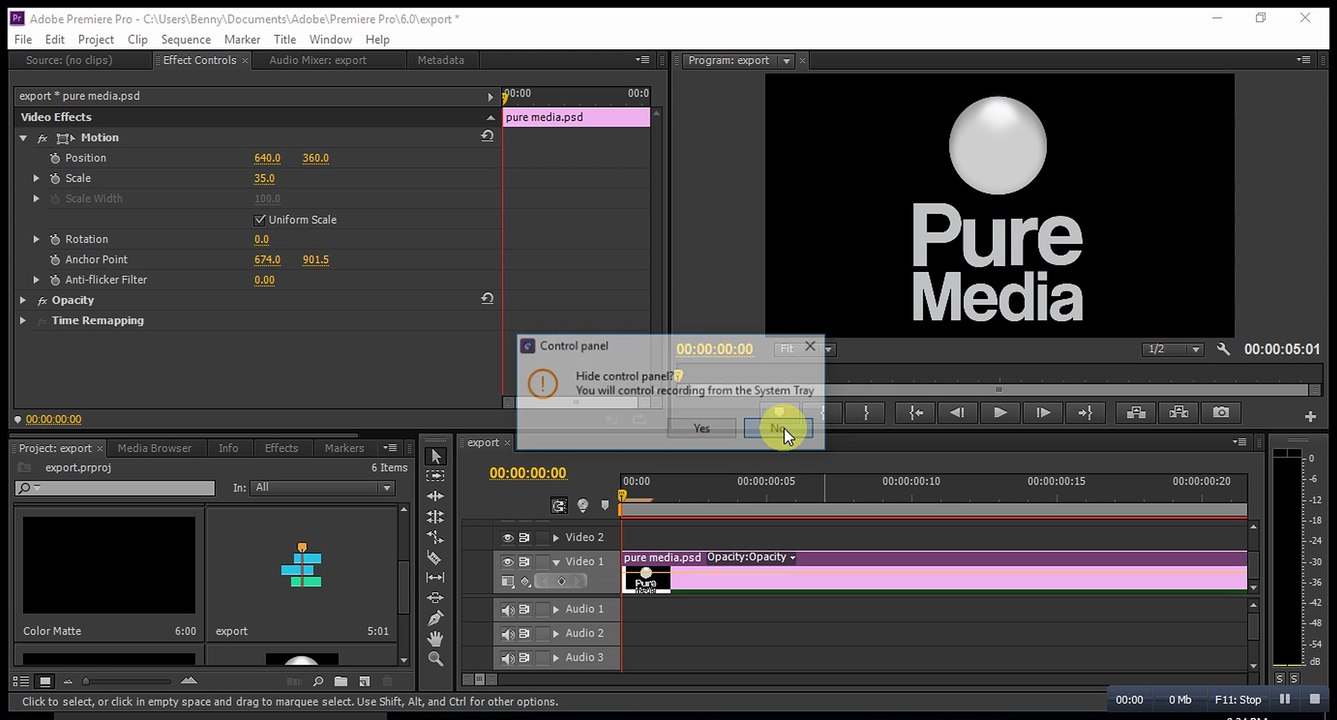Click the Find magnifier in Project panel footer

click(318, 681)
